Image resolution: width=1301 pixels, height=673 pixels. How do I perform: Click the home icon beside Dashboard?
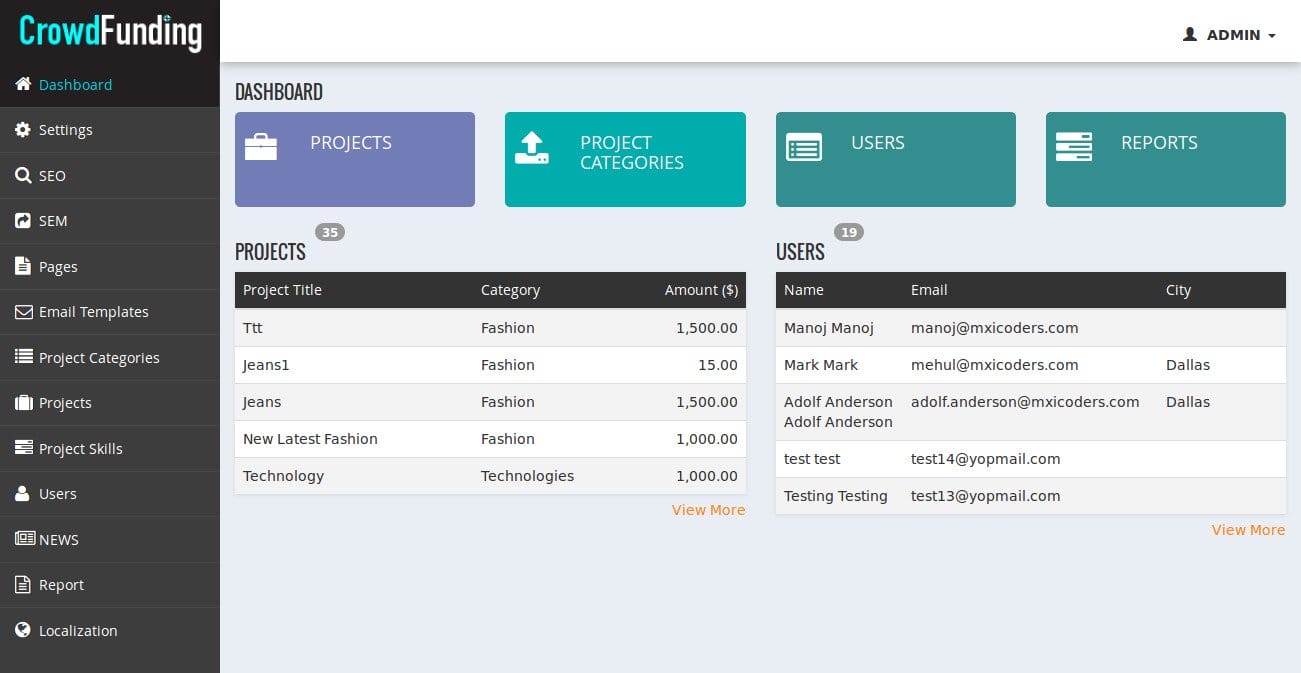pos(23,85)
